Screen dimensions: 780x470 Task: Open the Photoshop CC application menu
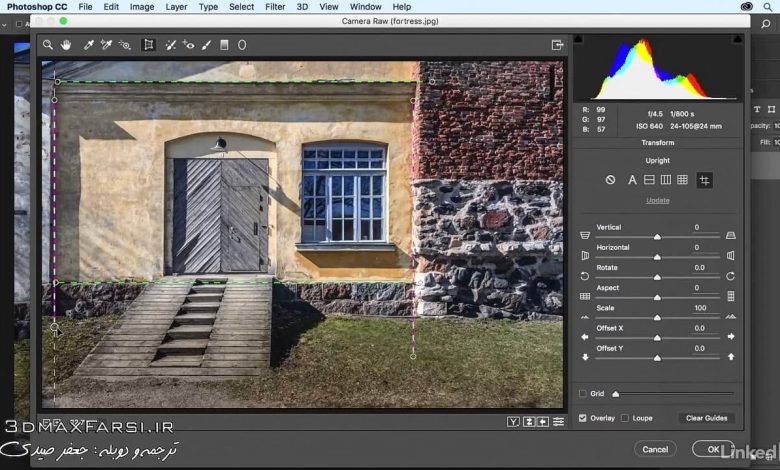[x=37, y=6]
